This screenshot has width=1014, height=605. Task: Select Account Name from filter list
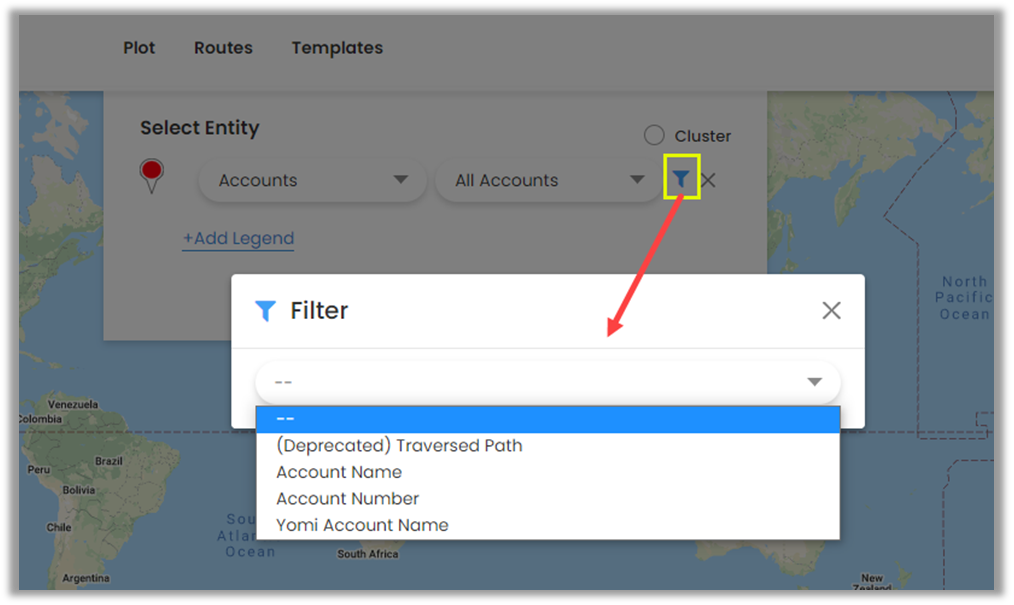coord(339,472)
